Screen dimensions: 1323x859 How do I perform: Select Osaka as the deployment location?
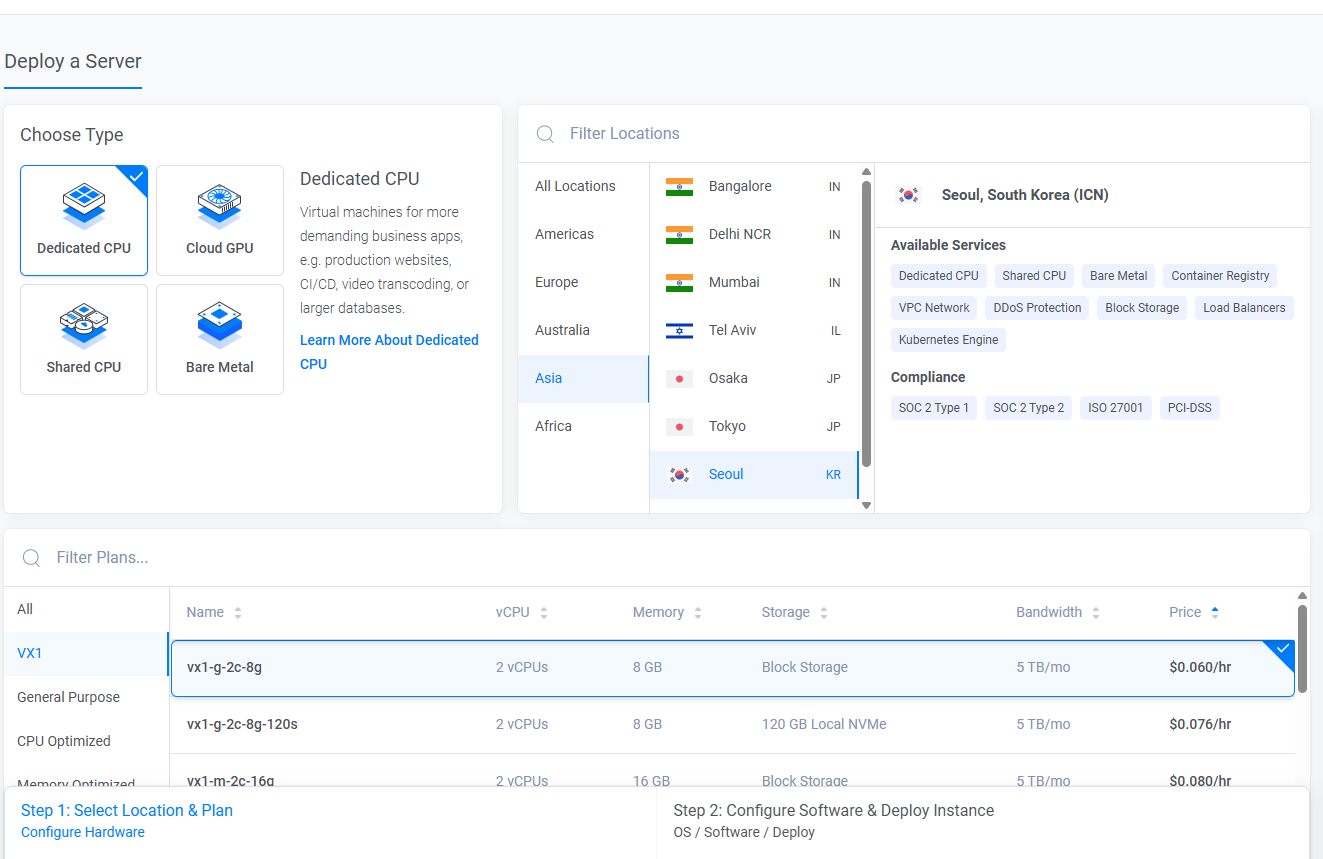(727, 379)
